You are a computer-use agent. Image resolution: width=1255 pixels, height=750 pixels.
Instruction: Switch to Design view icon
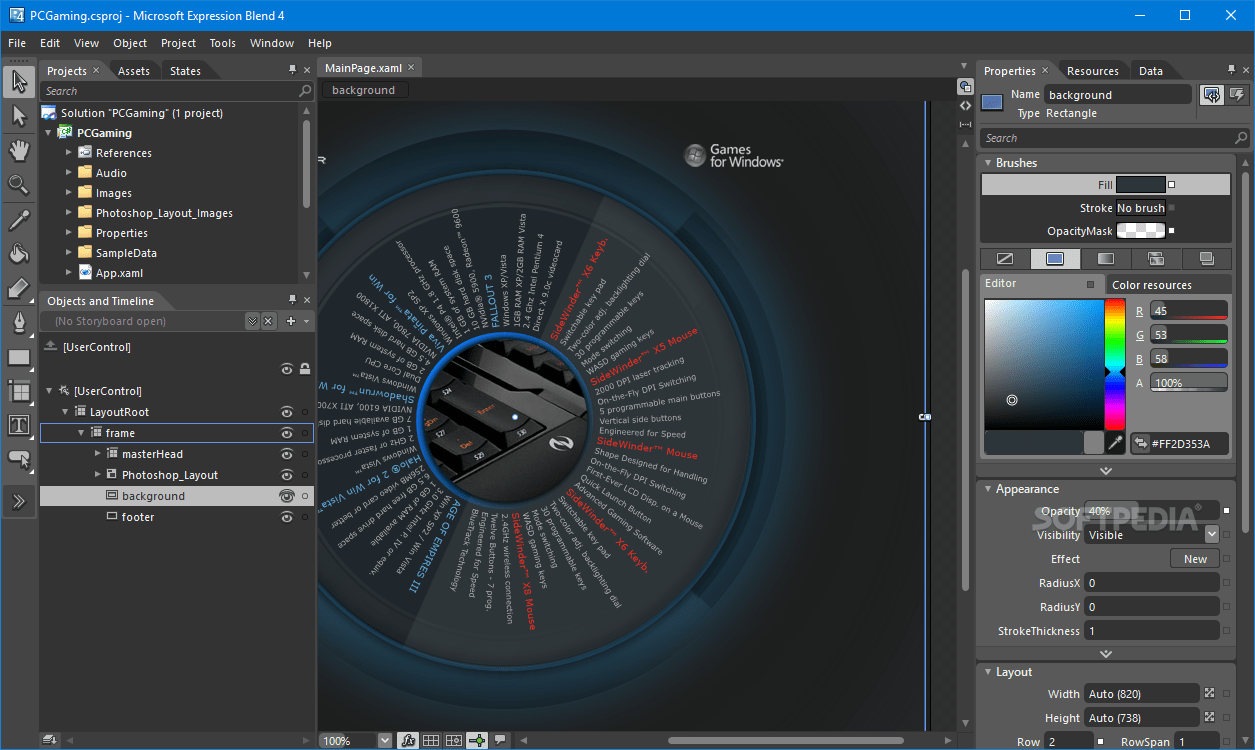965,87
